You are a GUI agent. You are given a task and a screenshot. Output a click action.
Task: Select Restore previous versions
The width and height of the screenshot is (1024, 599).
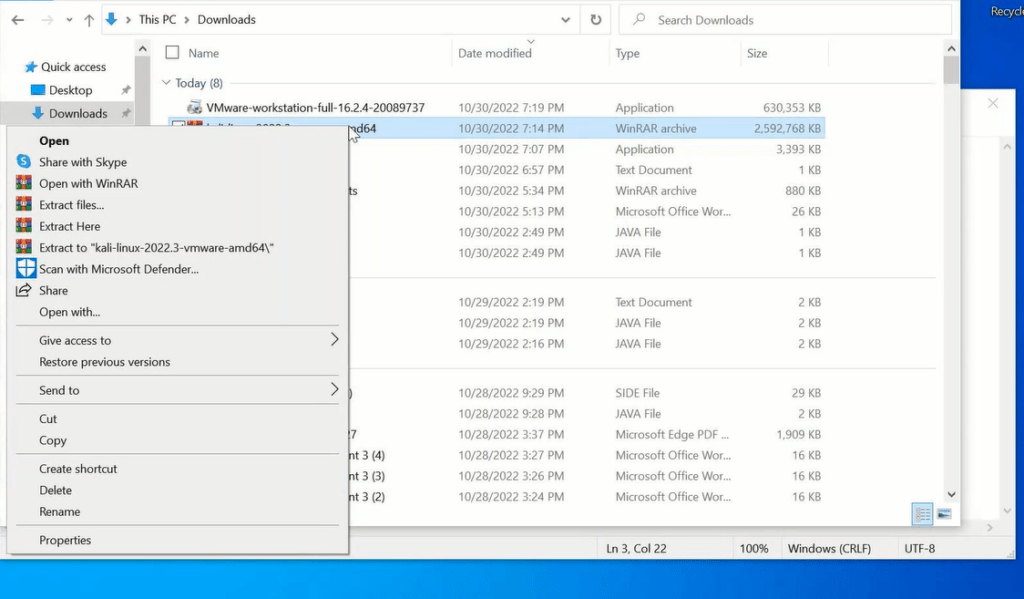click(104, 362)
